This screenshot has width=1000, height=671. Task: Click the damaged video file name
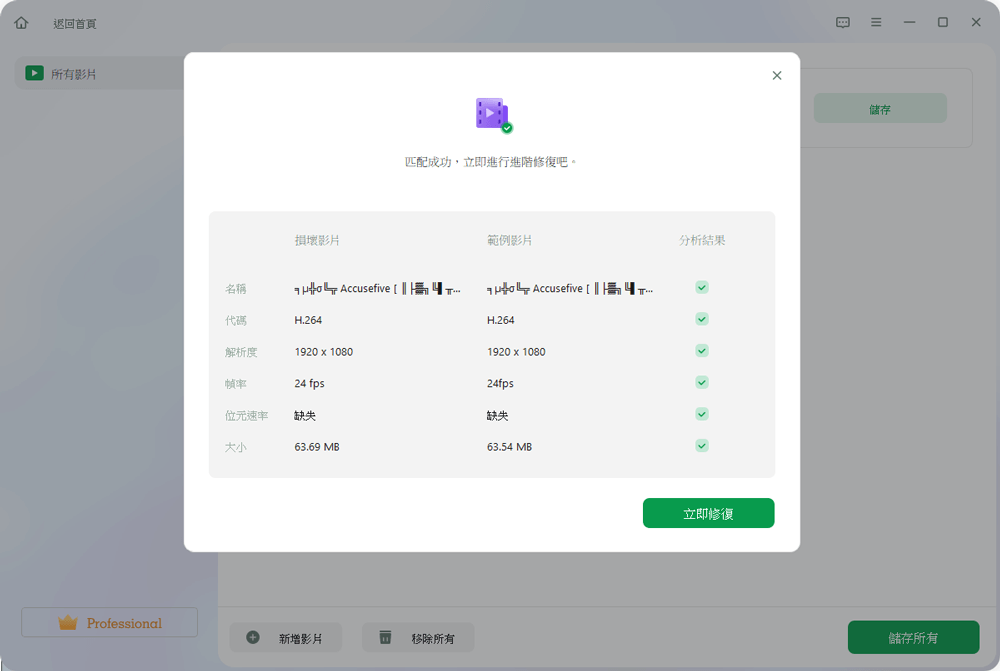click(x=377, y=289)
